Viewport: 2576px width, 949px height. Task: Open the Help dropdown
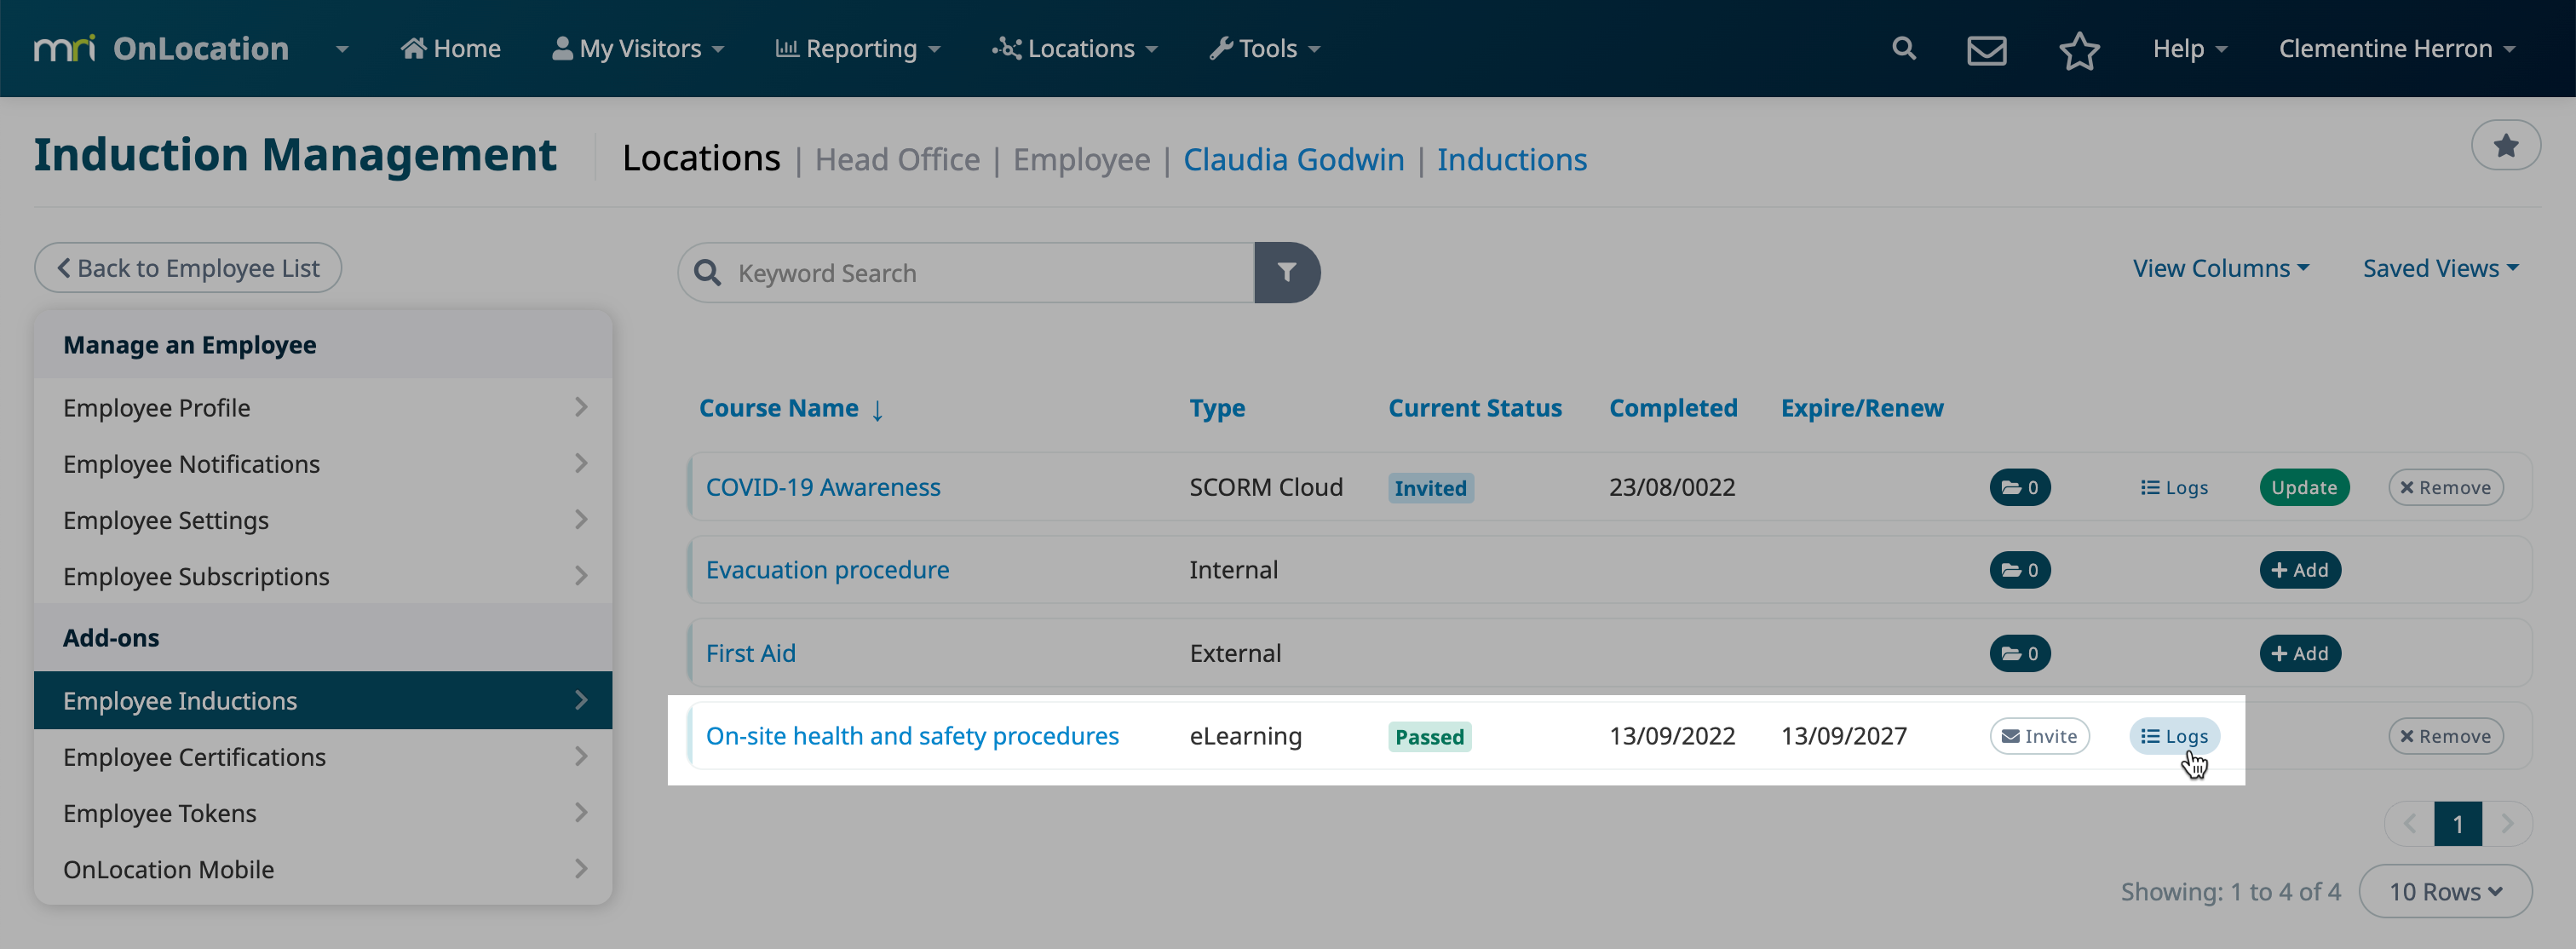coord(2189,48)
